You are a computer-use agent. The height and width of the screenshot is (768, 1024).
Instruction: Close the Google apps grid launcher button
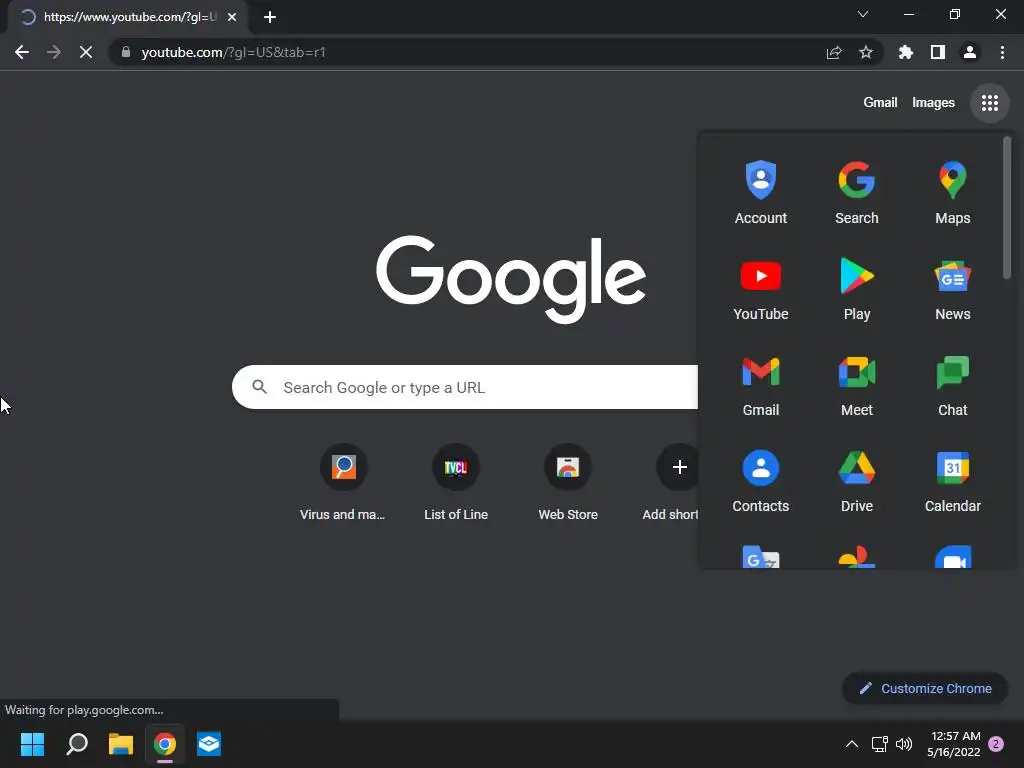[x=989, y=103]
